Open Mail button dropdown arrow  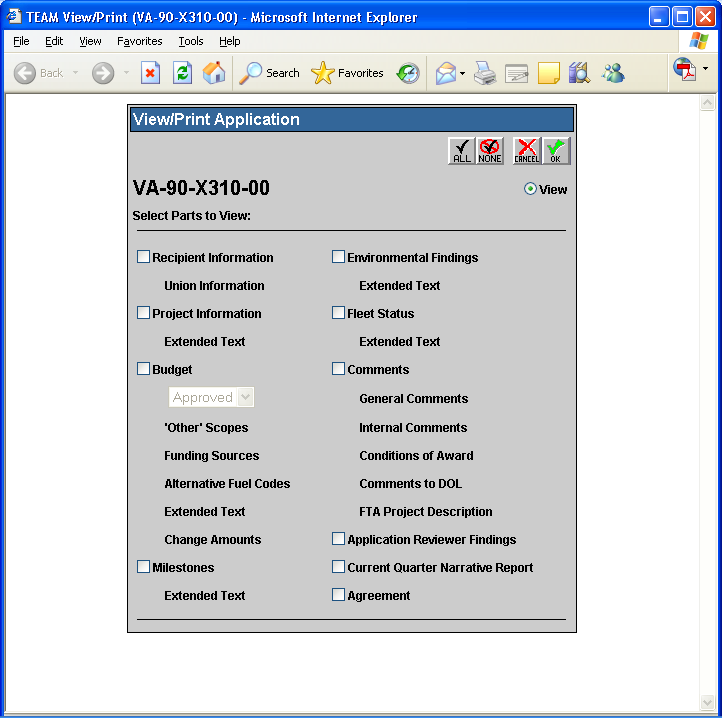[462, 73]
